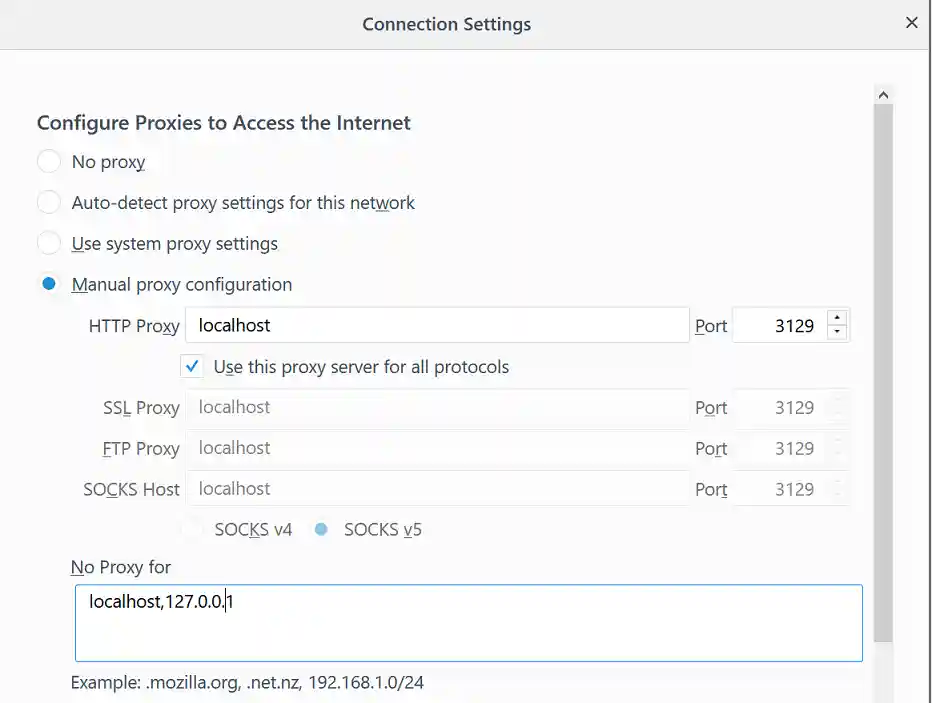Click the vertical scrollbar thumb
The height and width of the screenshot is (703, 932).
click(883, 370)
